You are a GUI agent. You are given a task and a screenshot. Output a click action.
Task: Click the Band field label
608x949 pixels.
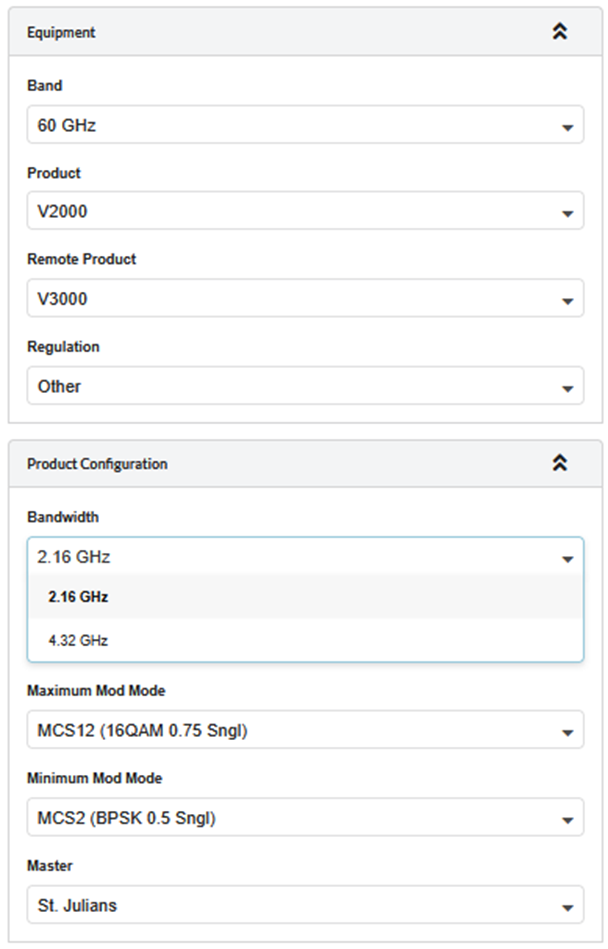[44, 86]
